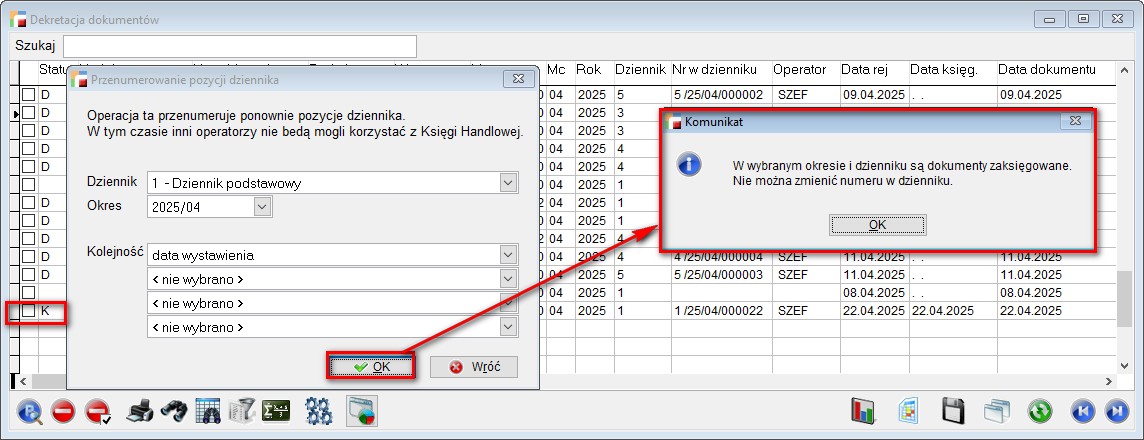Click the sigma formula summary icon
This screenshot has height=440, width=1144.
(x=275, y=410)
